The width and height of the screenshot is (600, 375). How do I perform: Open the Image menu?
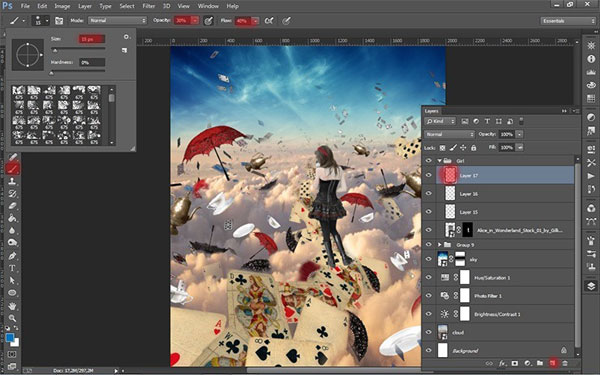62,6
